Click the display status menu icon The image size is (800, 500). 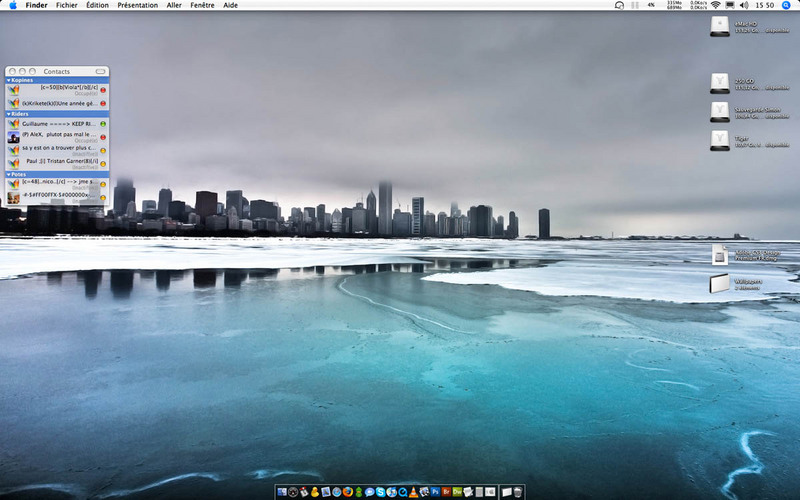click(730, 5)
